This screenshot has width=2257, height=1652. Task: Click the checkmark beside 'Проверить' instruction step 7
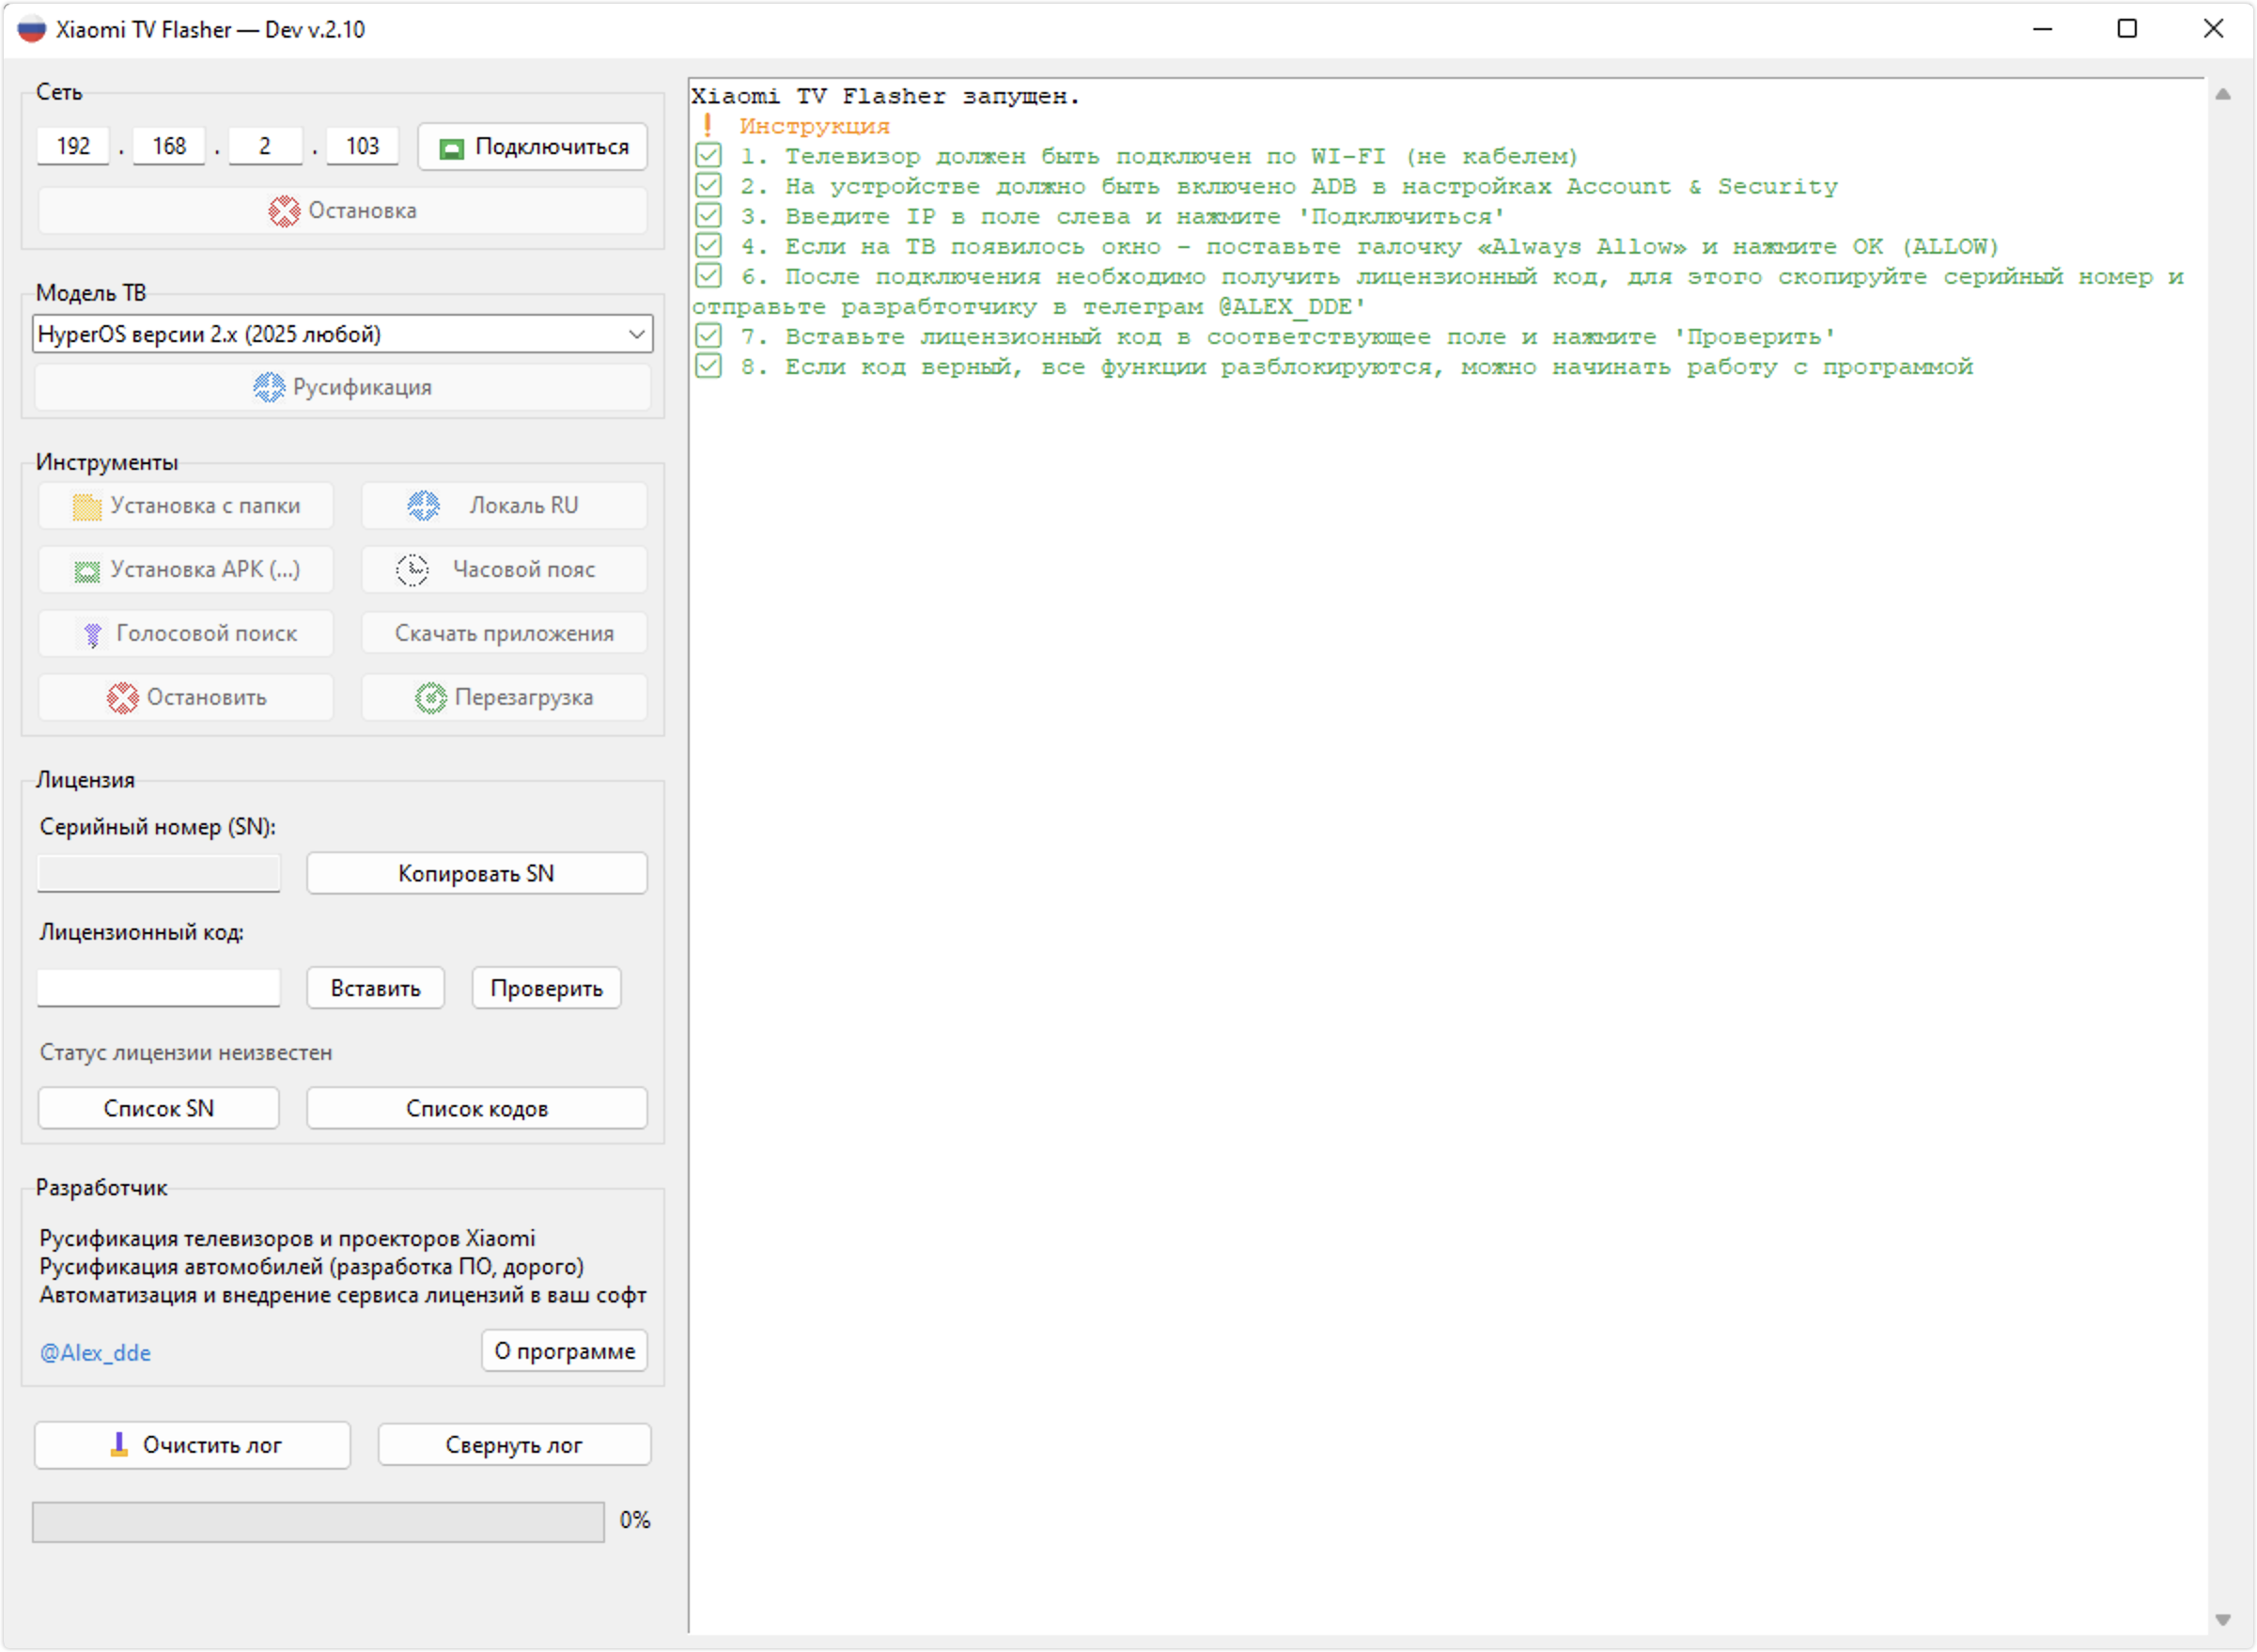pos(709,336)
